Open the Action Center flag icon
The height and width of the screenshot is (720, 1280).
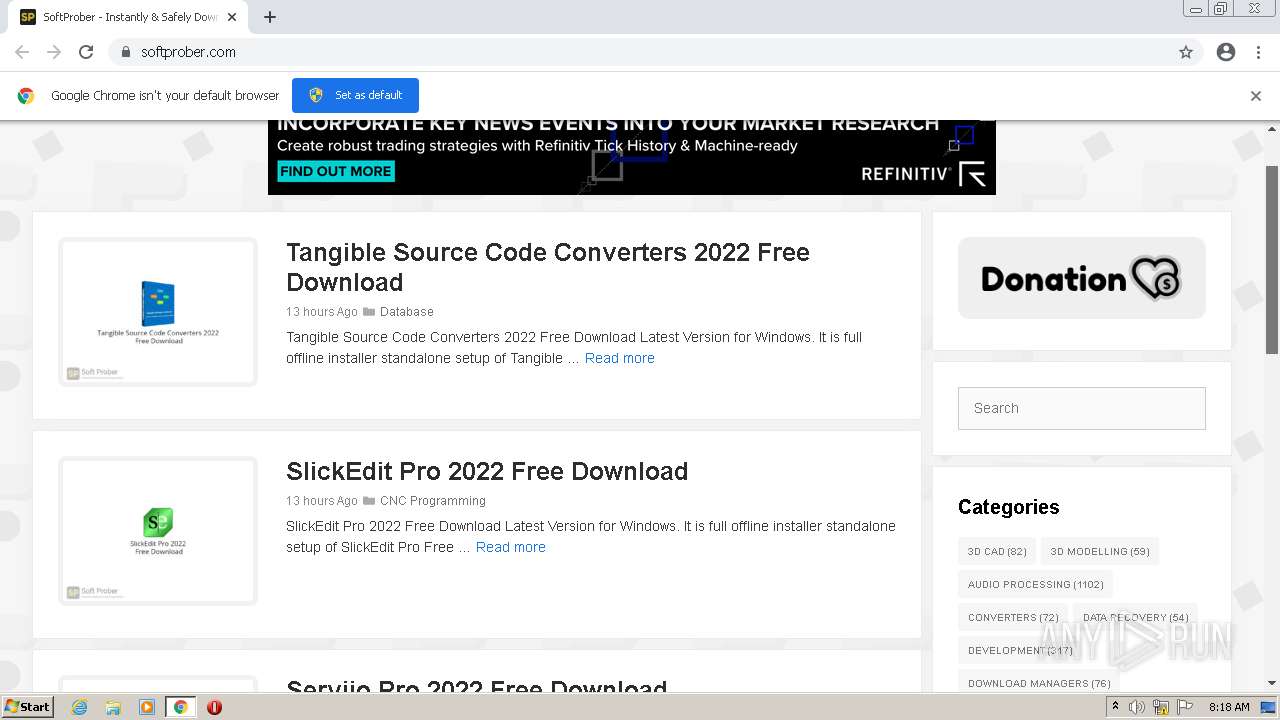(1185, 707)
